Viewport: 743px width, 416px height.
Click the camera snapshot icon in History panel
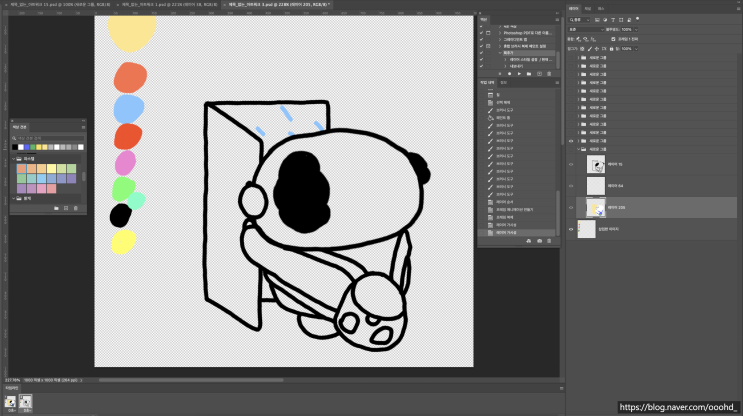(539, 241)
